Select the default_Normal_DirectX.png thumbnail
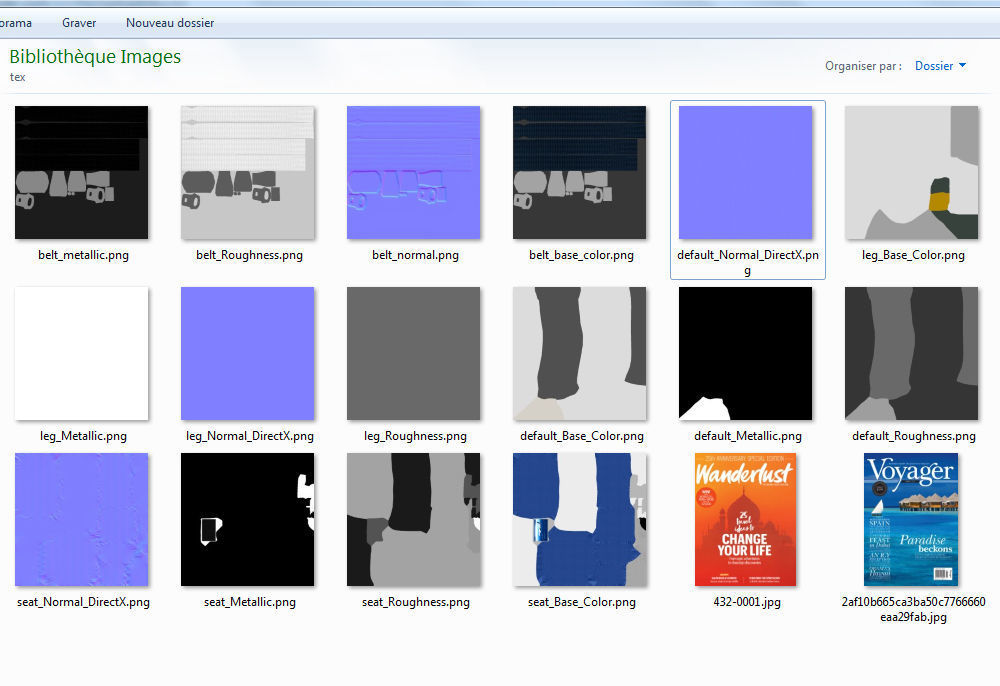The width and height of the screenshot is (1000, 686). pos(746,172)
